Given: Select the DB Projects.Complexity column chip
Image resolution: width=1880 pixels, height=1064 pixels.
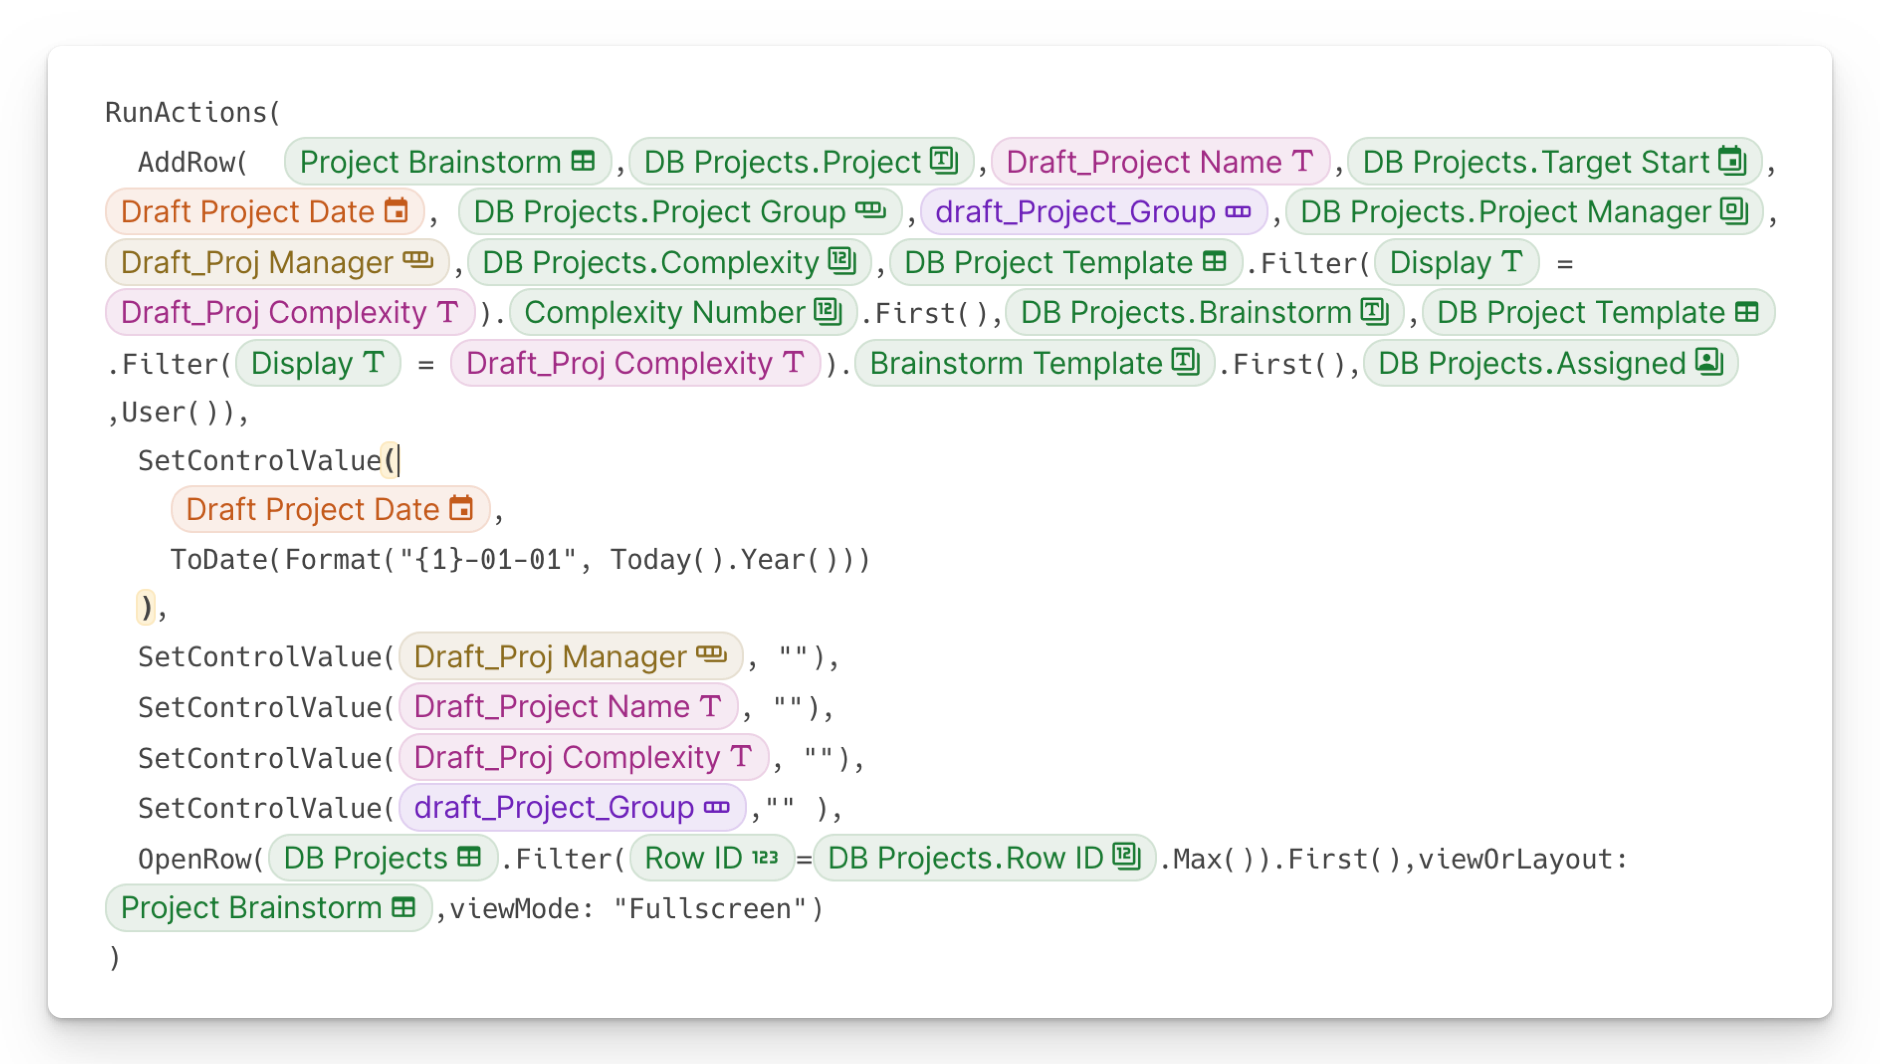Looking at the screenshot, I should click(668, 262).
